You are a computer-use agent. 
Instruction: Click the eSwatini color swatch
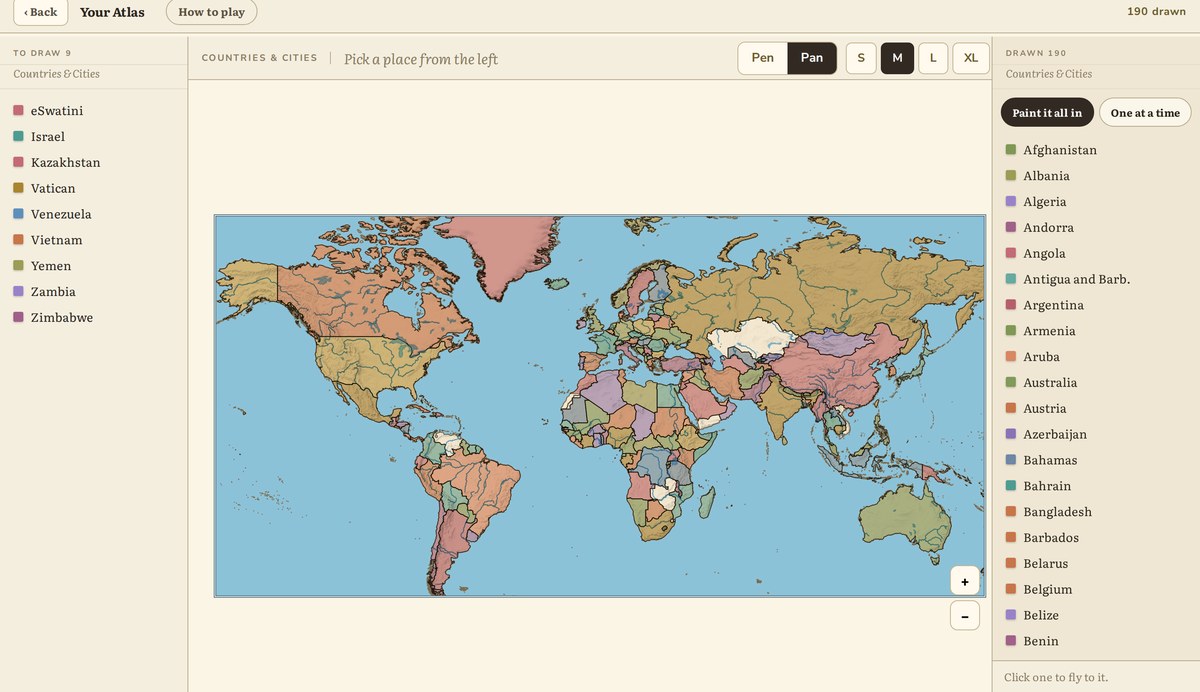click(18, 111)
